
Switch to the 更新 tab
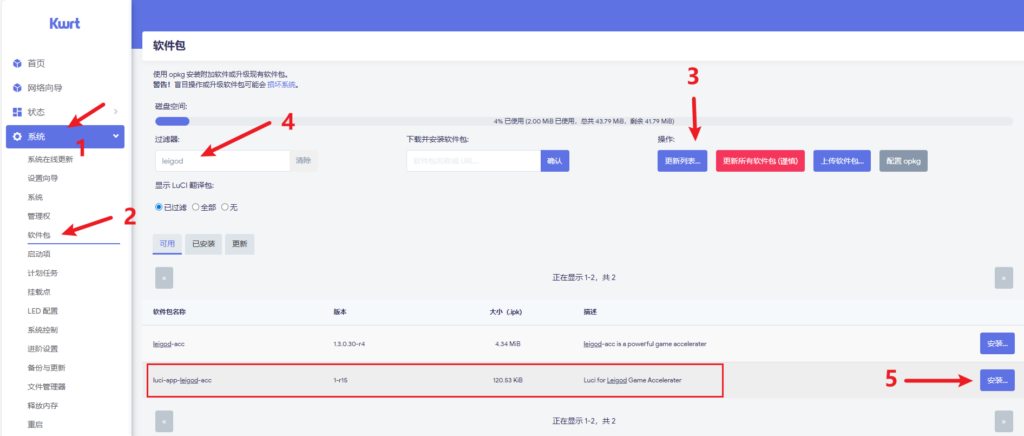tap(240, 243)
